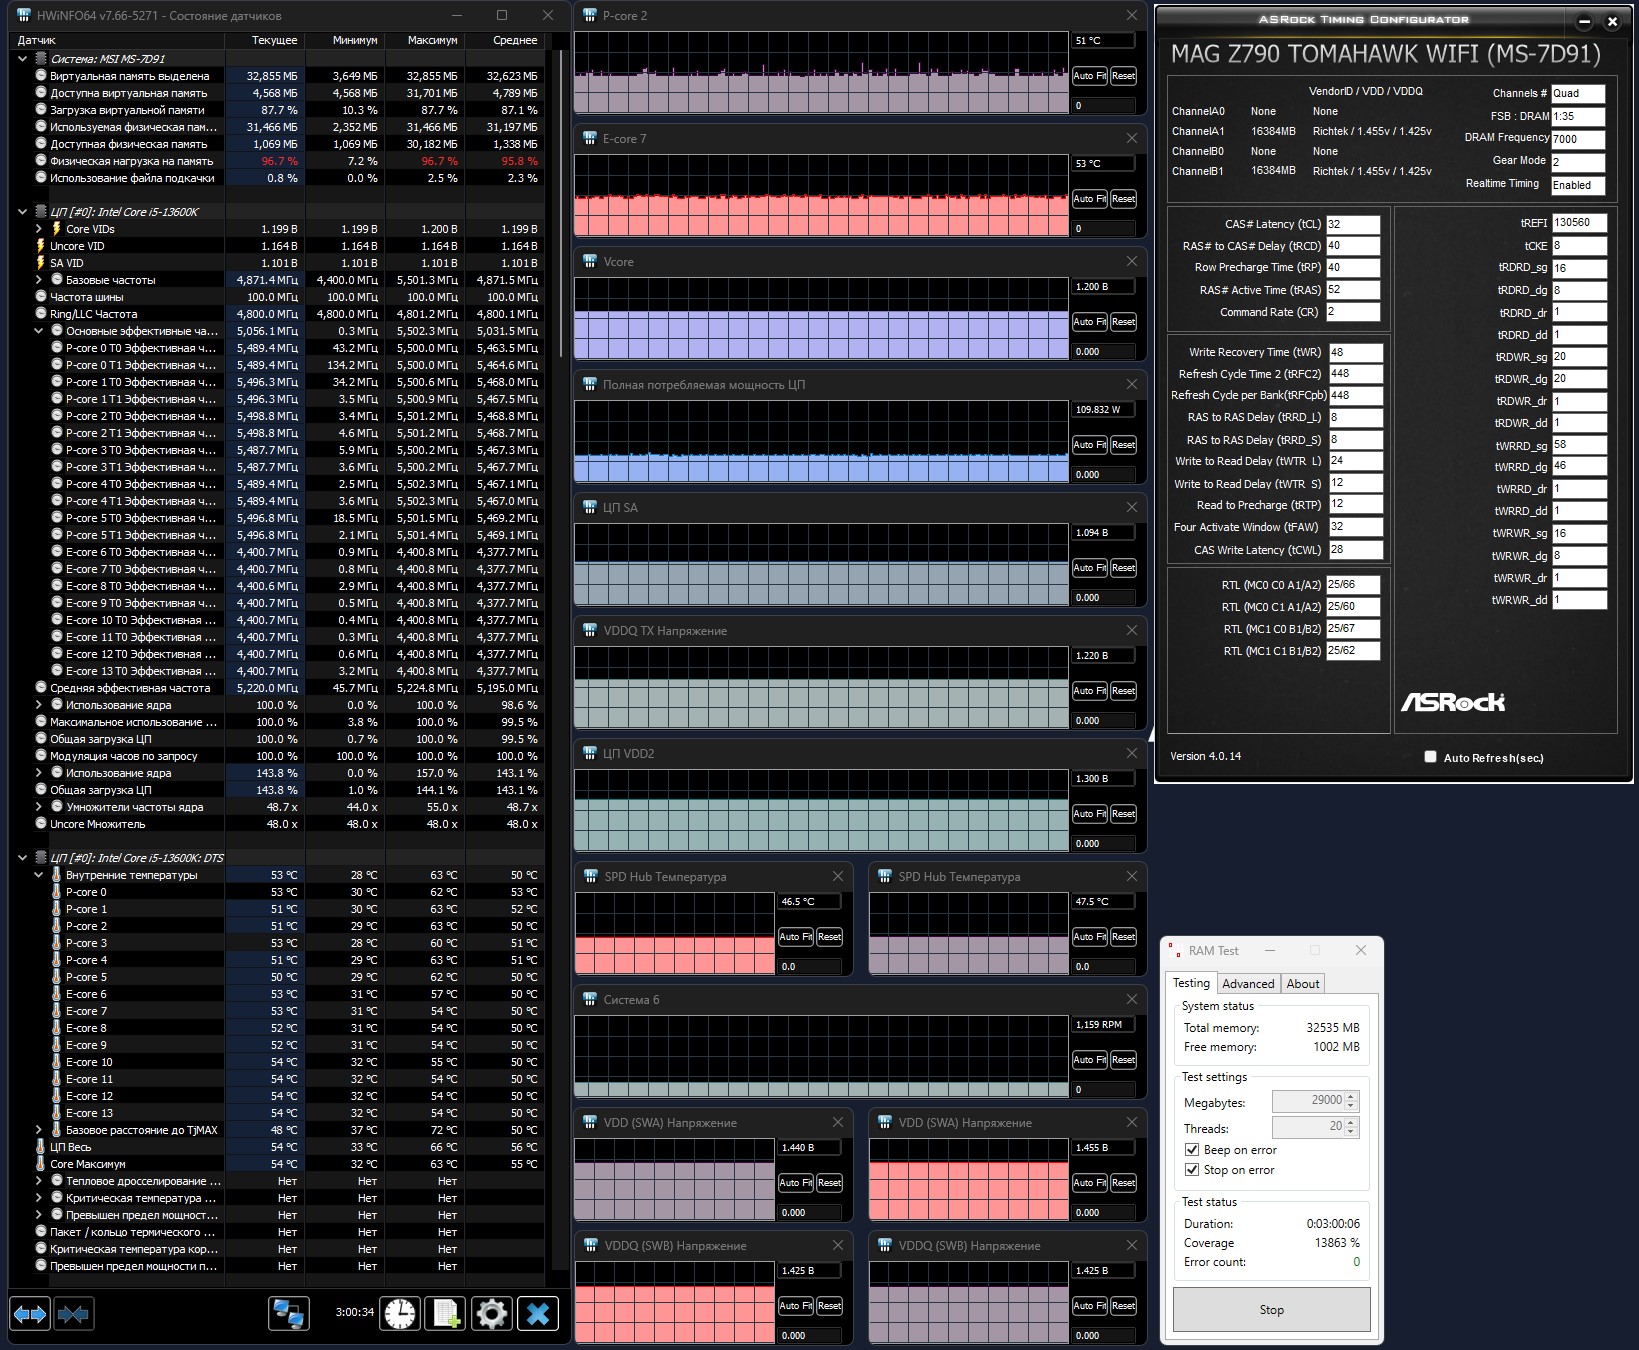The image size is (1639, 1350).
Task: Stop the running RAM Test
Action: click(x=1271, y=1310)
